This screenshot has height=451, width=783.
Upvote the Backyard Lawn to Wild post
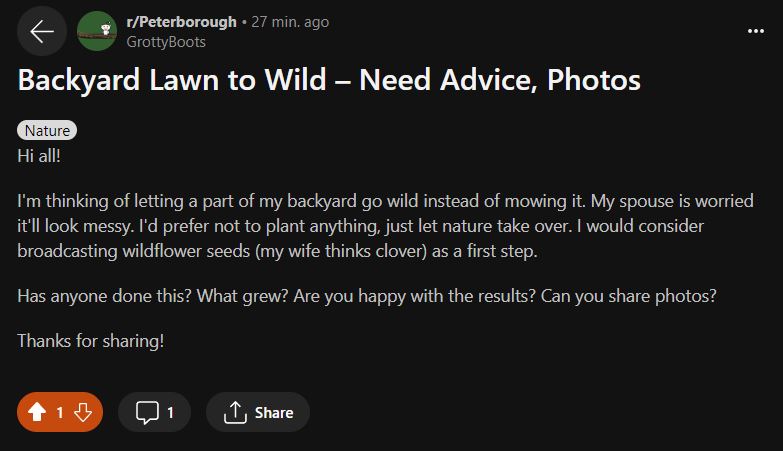tap(37, 412)
